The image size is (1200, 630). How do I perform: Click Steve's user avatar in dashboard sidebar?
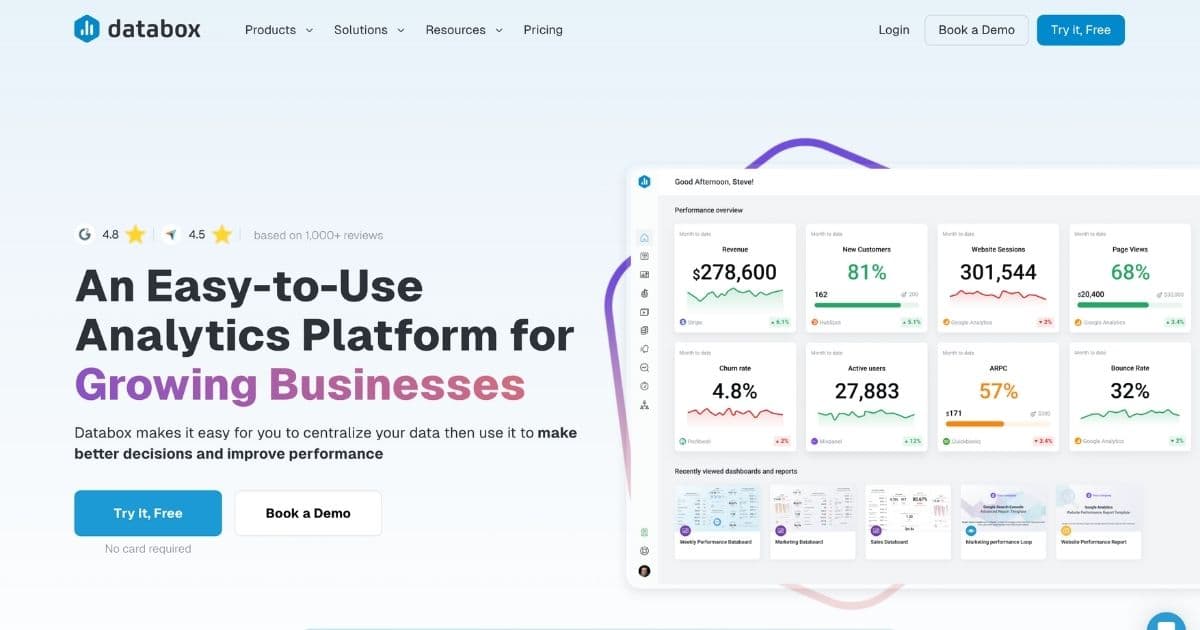click(x=644, y=571)
